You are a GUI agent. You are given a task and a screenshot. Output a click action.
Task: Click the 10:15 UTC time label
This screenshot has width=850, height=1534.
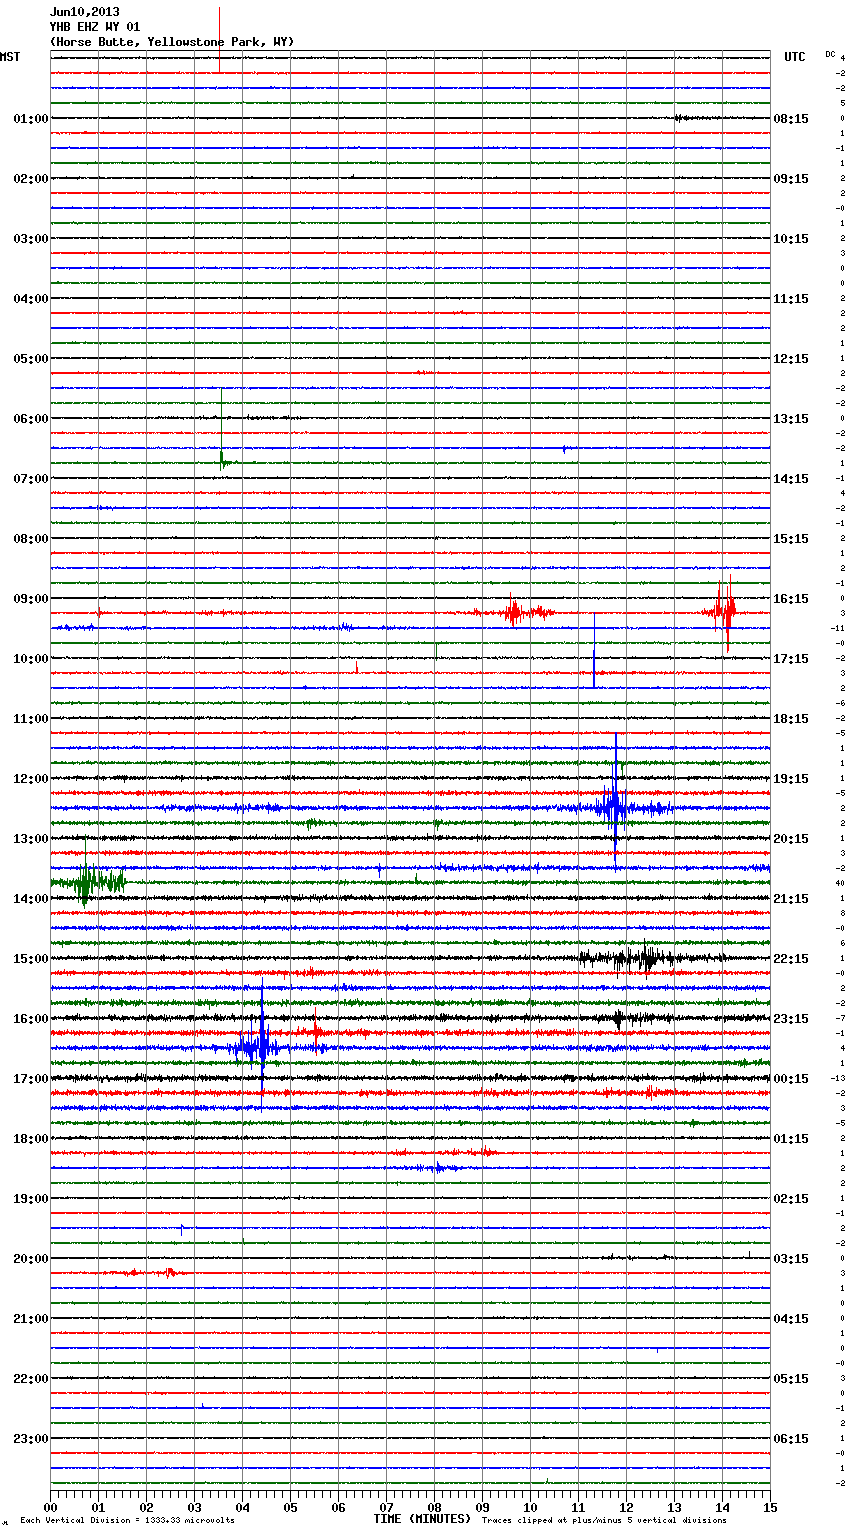(x=791, y=239)
